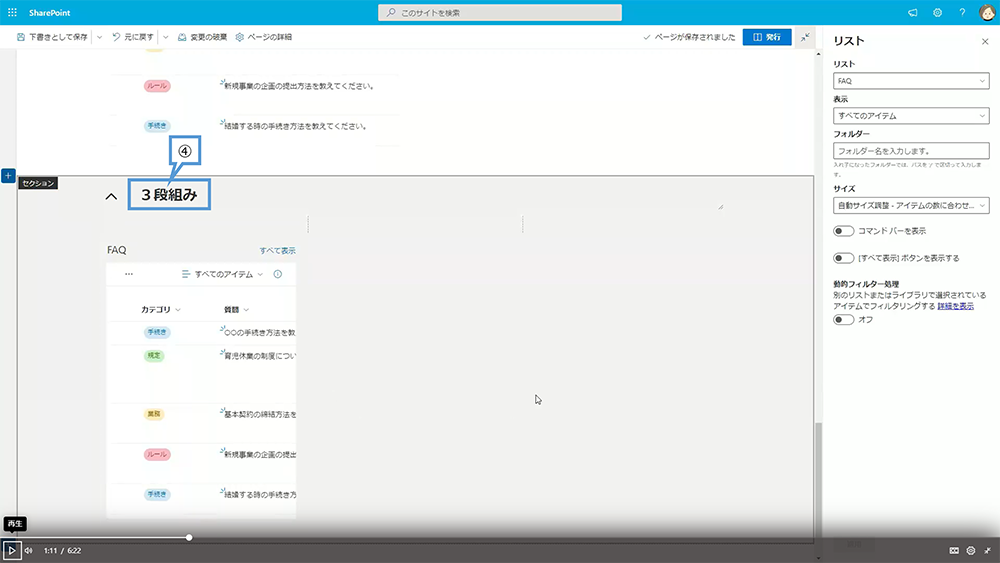Undo with 元に戻す button
The height and width of the screenshot is (563, 1000).
click(x=133, y=37)
